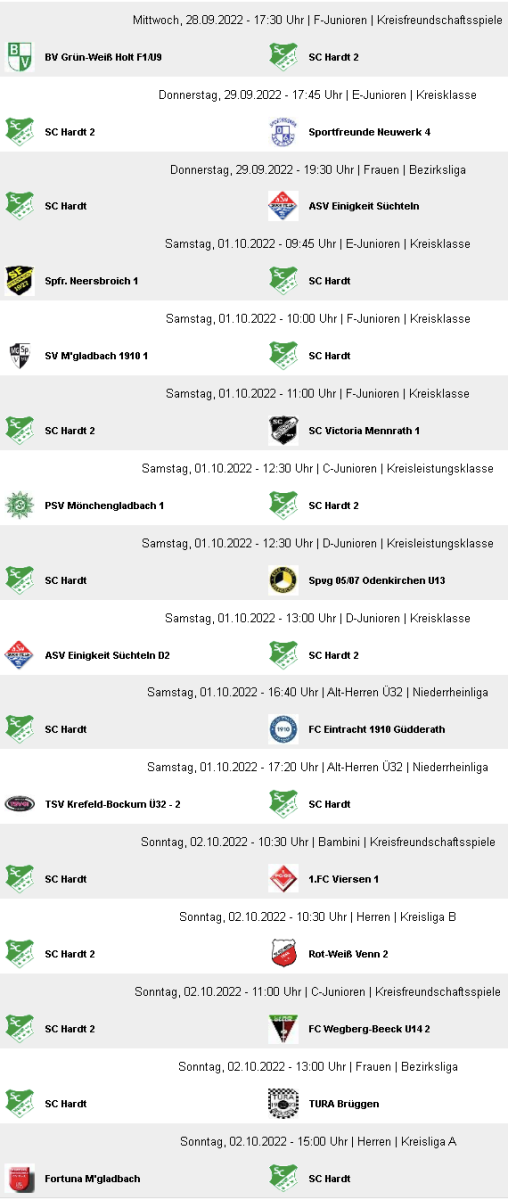Screen dimensions: 508x1200
Task: Click the 1.FC Viersen 1 red crest
Action: pyautogui.click(x=284, y=879)
